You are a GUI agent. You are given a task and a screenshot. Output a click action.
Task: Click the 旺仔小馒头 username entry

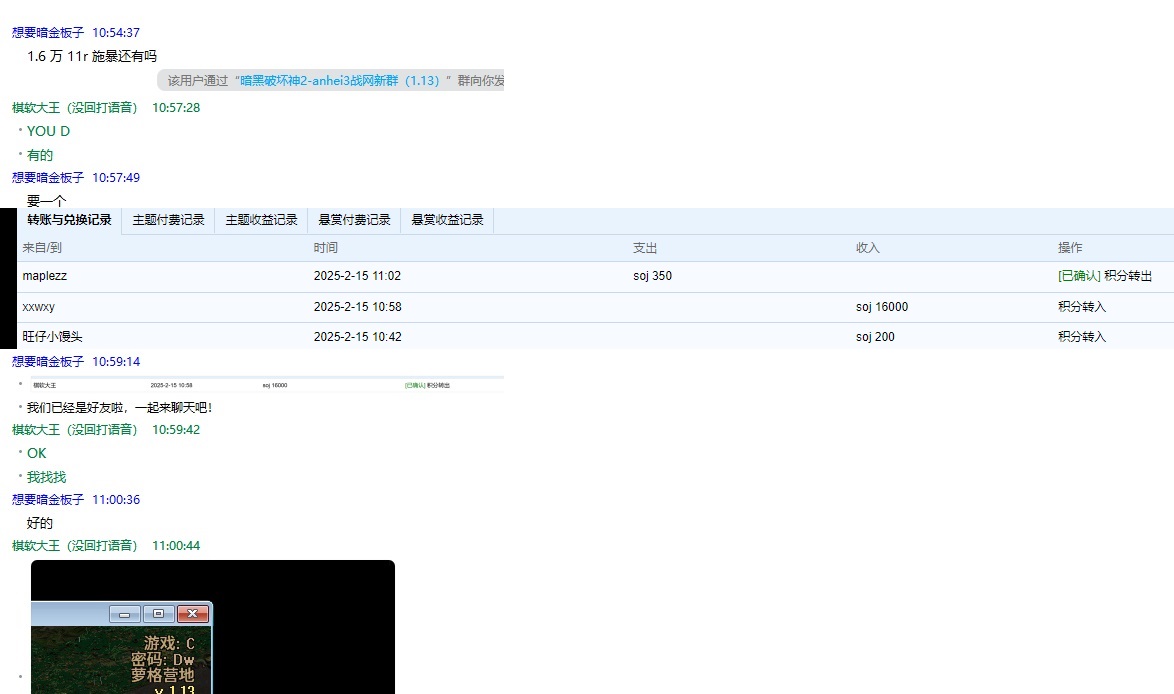pos(52,337)
